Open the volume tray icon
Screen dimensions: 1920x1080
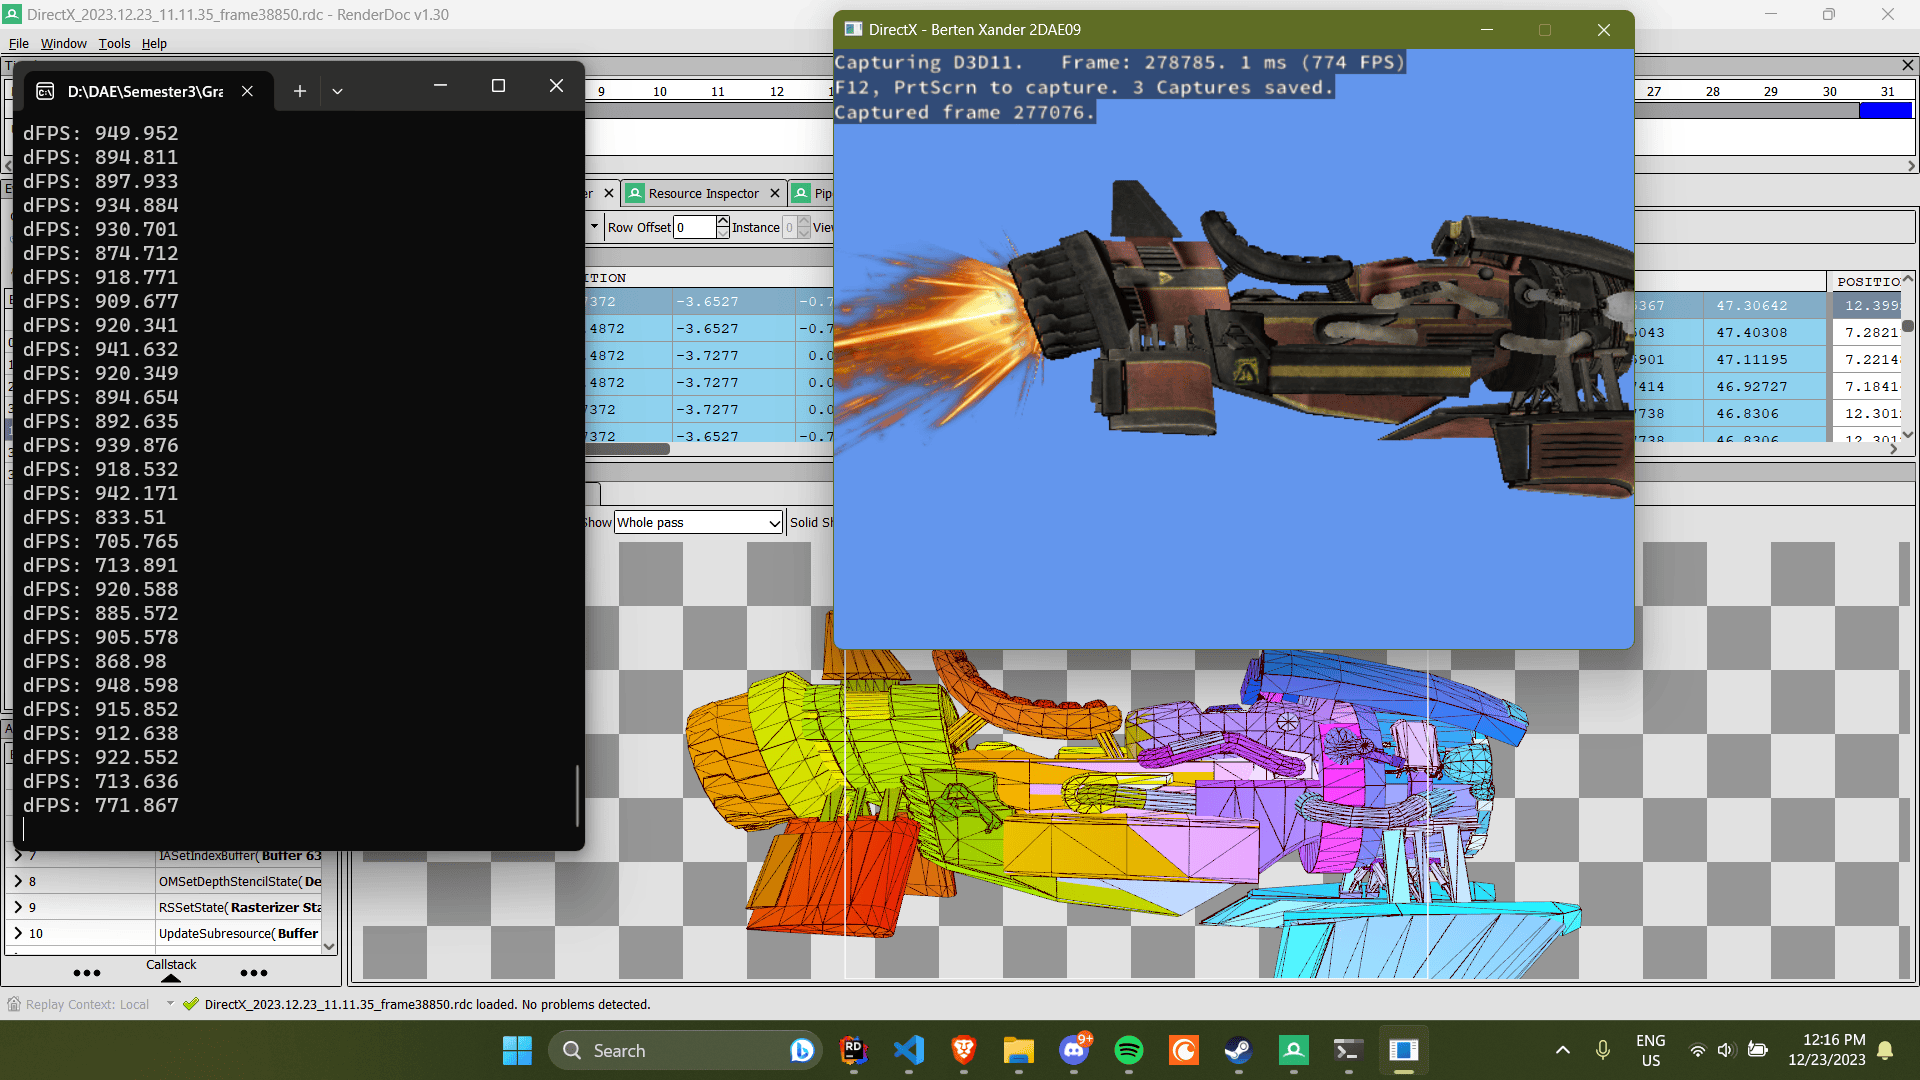point(1725,1050)
